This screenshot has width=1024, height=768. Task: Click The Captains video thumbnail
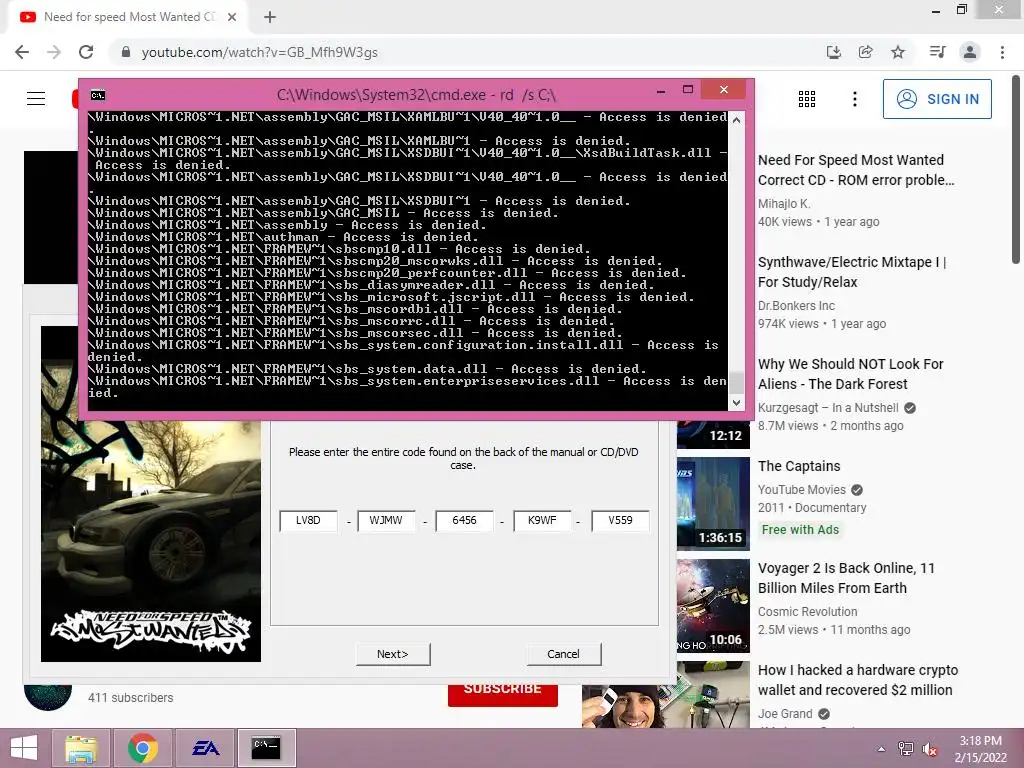pyautogui.click(x=713, y=504)
